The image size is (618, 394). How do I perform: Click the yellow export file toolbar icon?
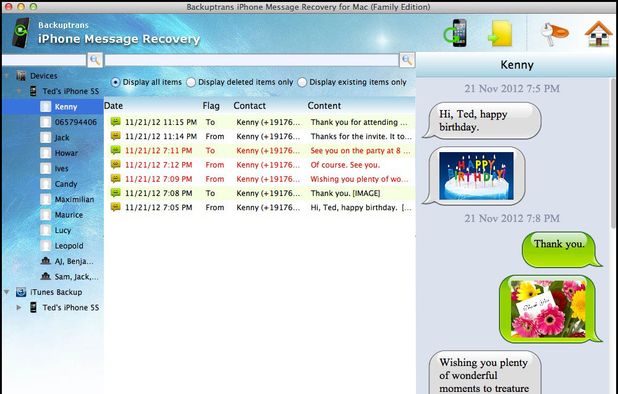point(500,34)
